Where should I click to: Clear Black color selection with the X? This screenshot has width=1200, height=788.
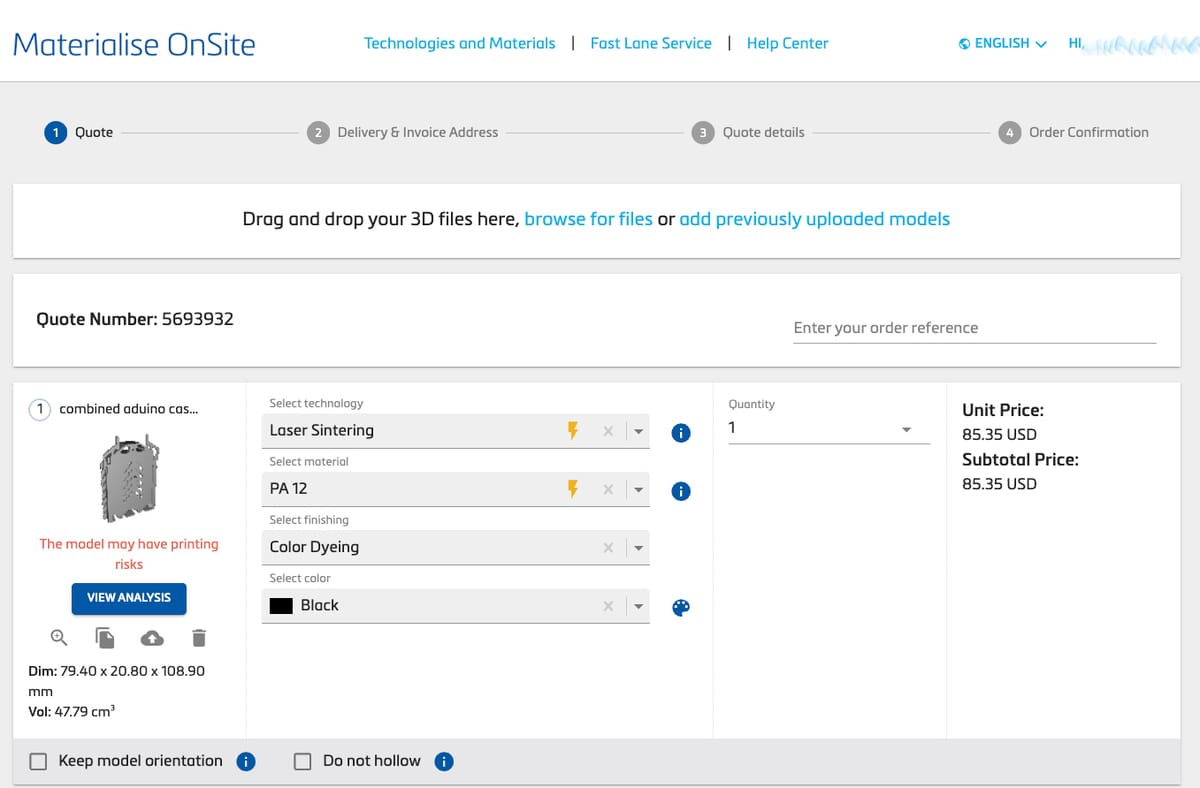pyautogui.click(x=607, y=606)
